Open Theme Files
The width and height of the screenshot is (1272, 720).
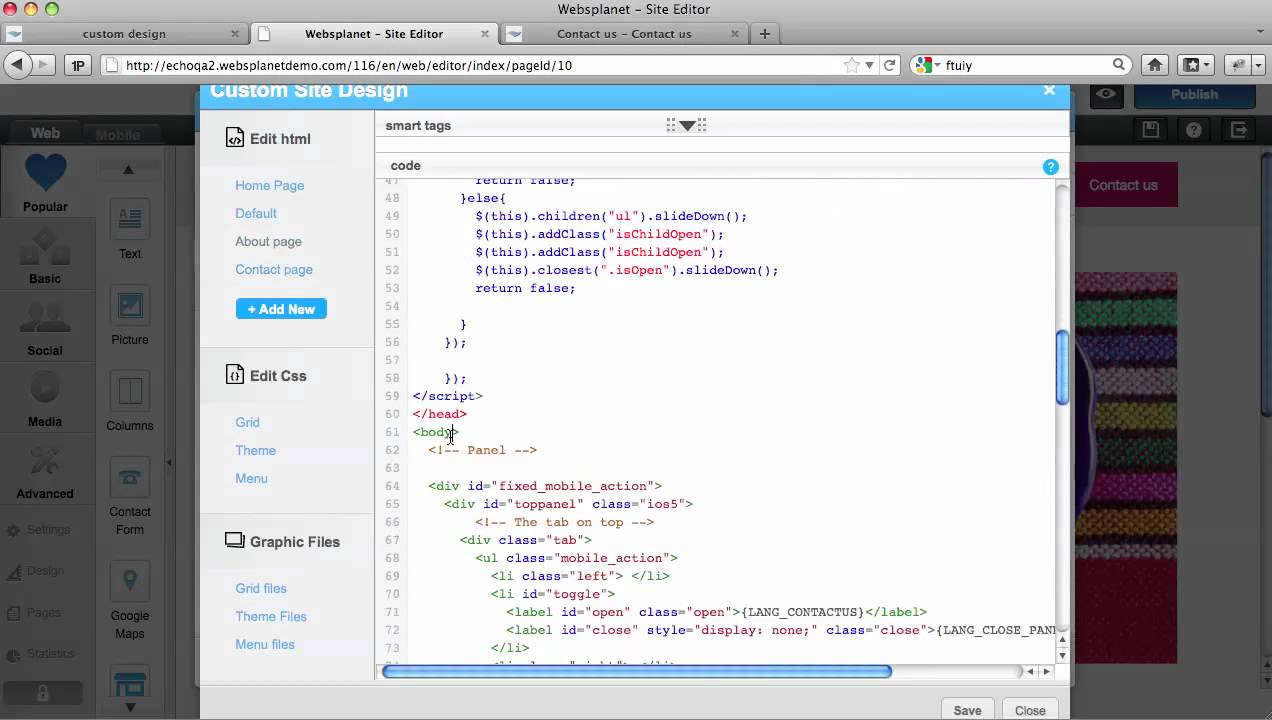(271, 616)
